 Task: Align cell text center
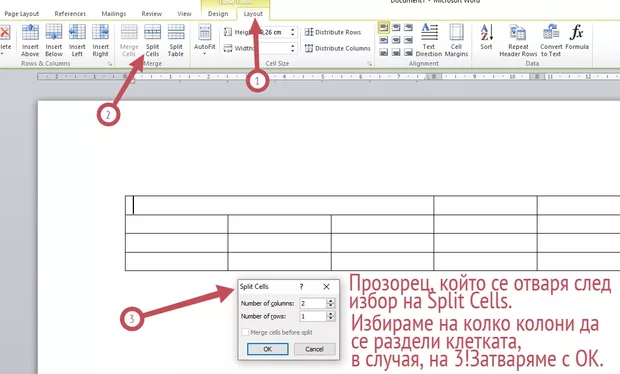pyautogui.click(x=396, y=40)
